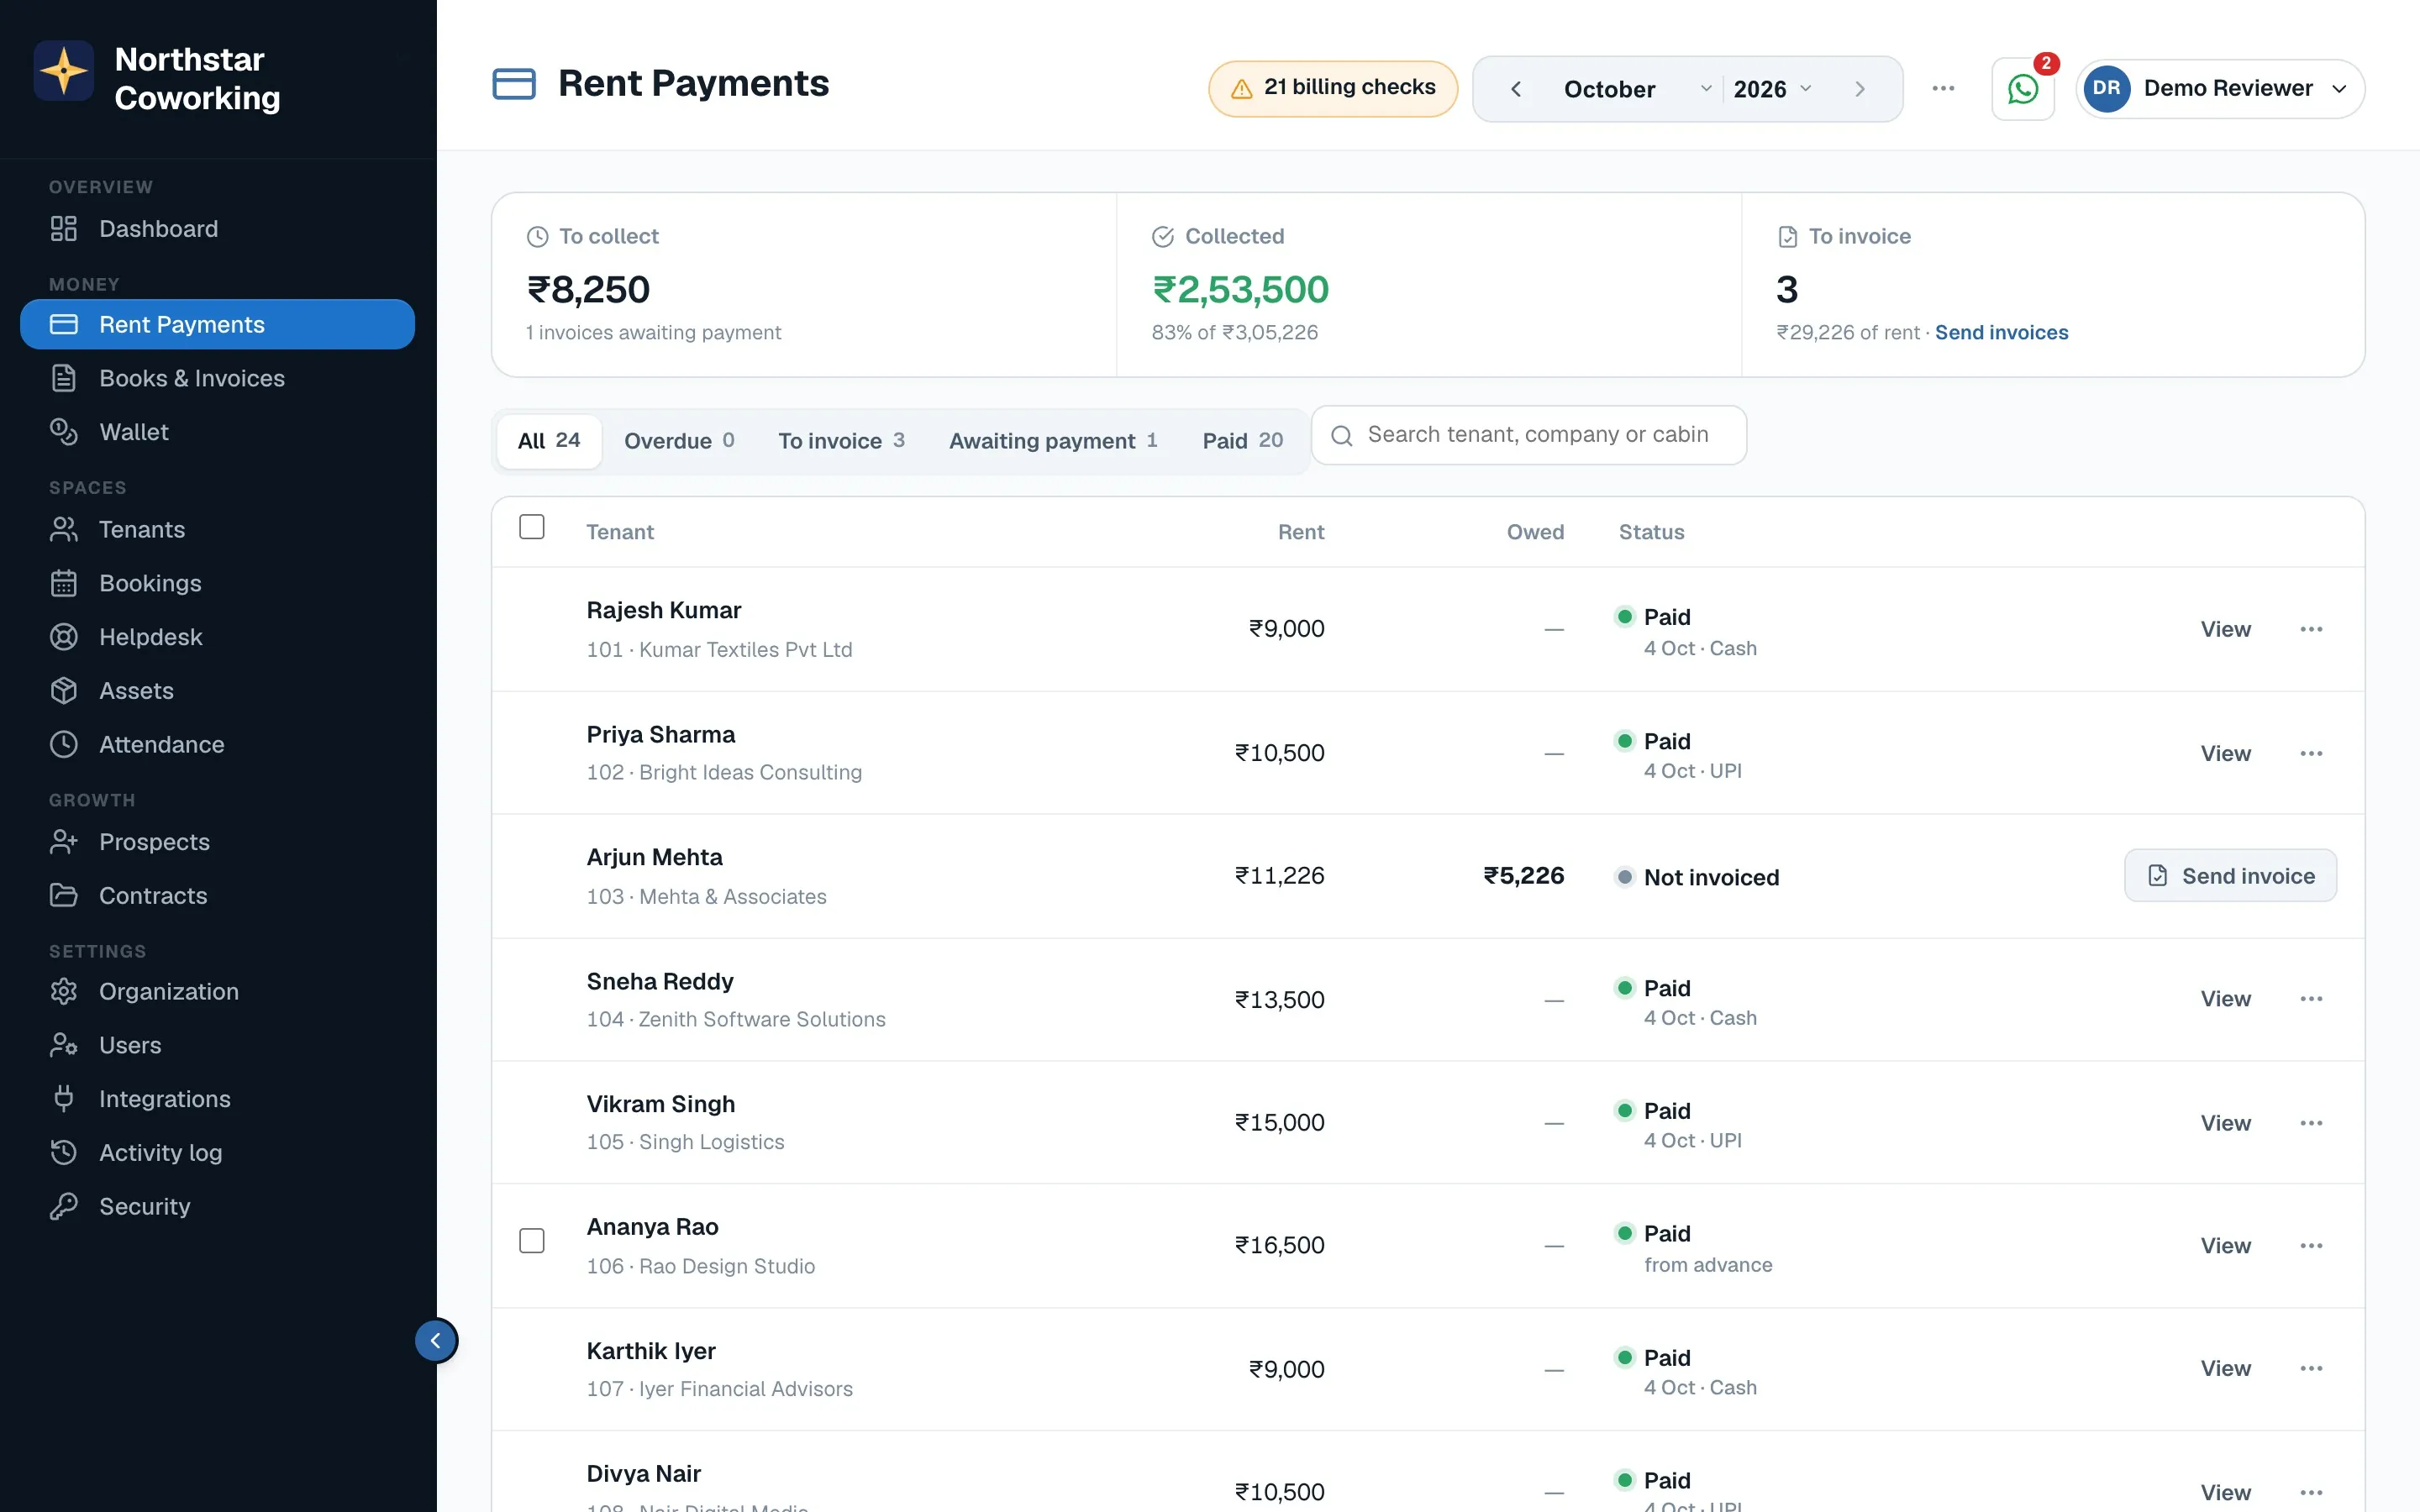Open Helpdesk in the sidebar
This screenshot has width=2420, height=1512.
(x=217, y=637)
